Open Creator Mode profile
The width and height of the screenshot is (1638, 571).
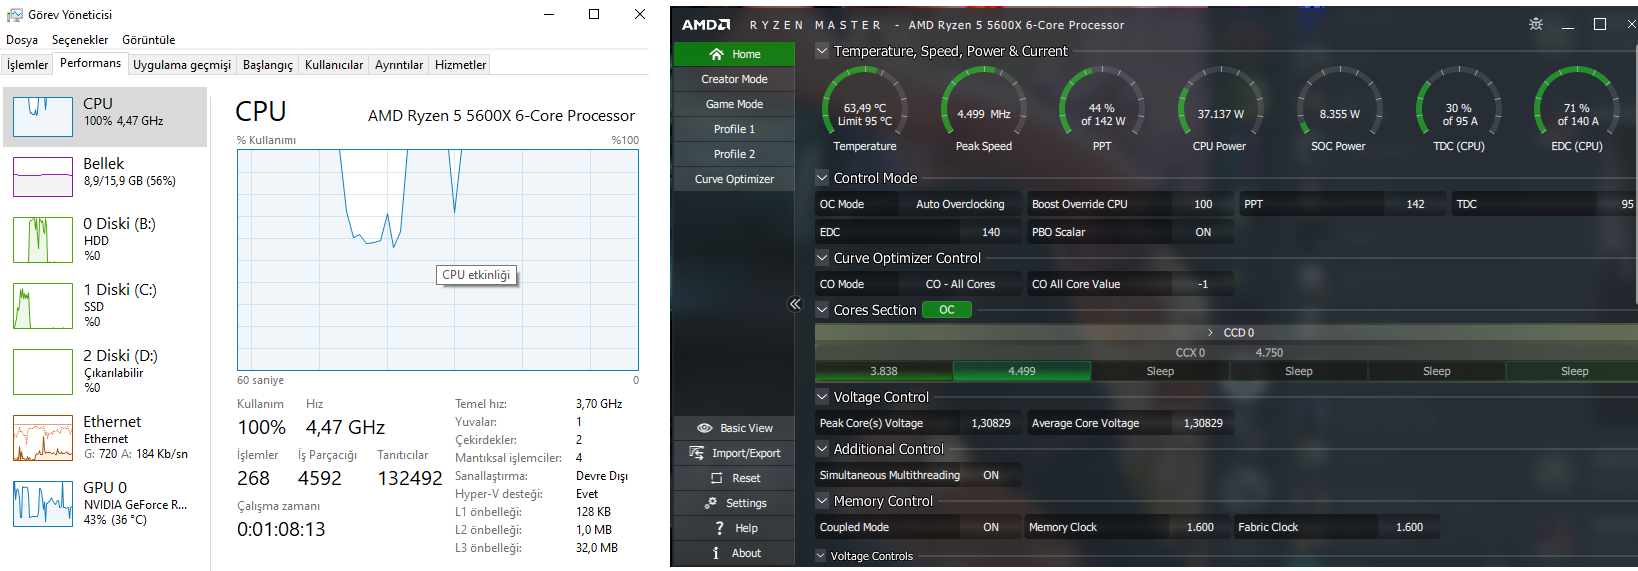pyautogui.click(x=734, y=79)
